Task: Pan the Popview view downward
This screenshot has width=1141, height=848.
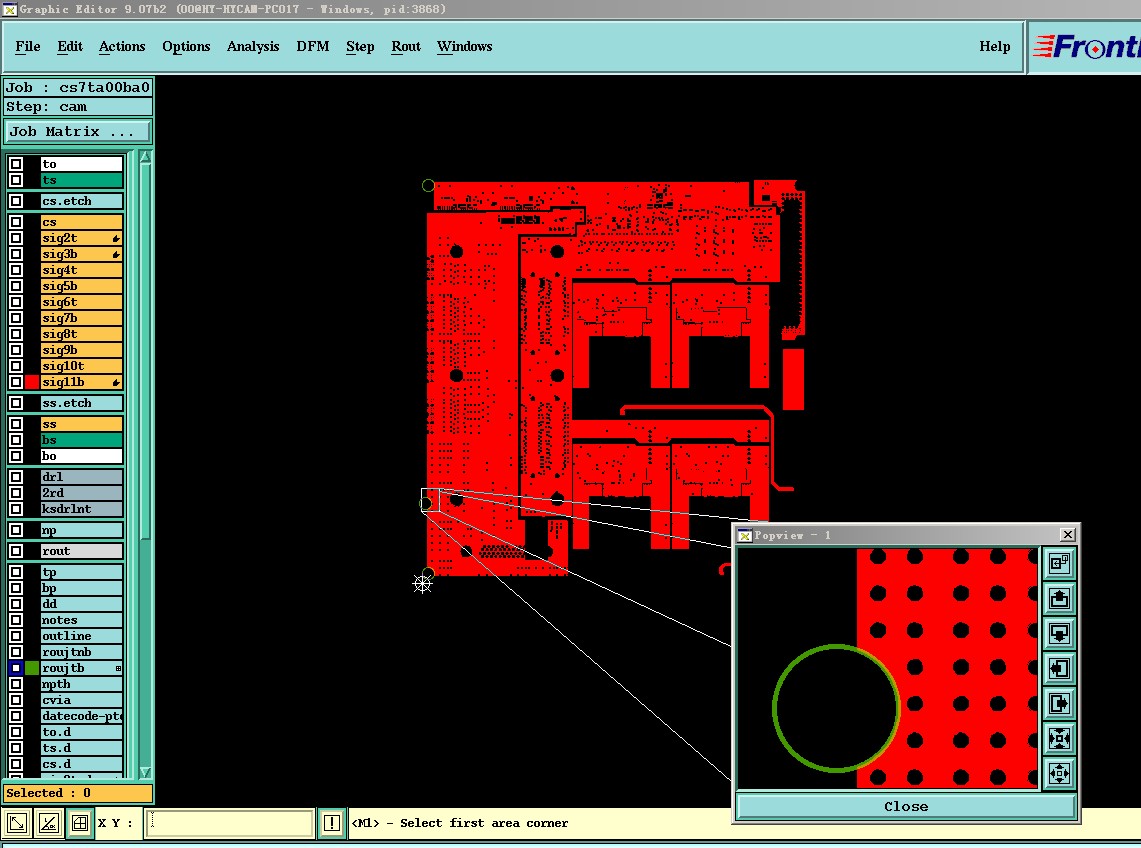Action: (1060, 633)
